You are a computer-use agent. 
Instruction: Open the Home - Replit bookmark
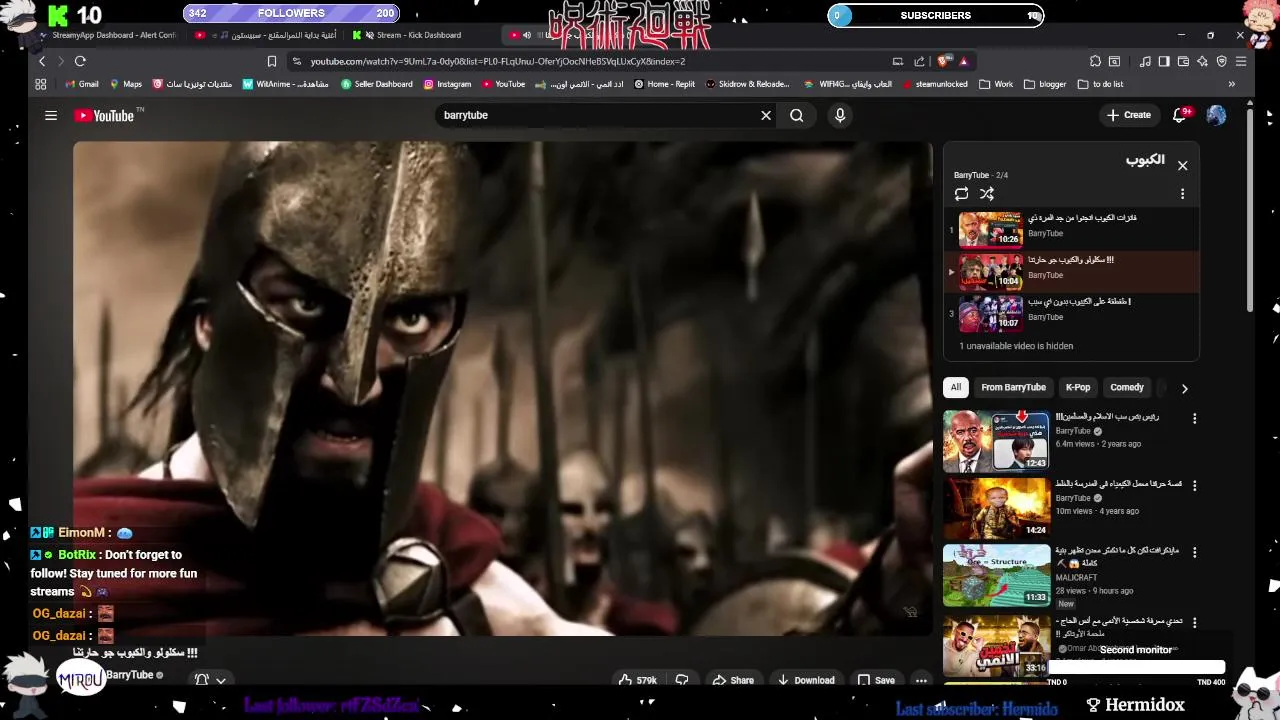tap(664, 84)
